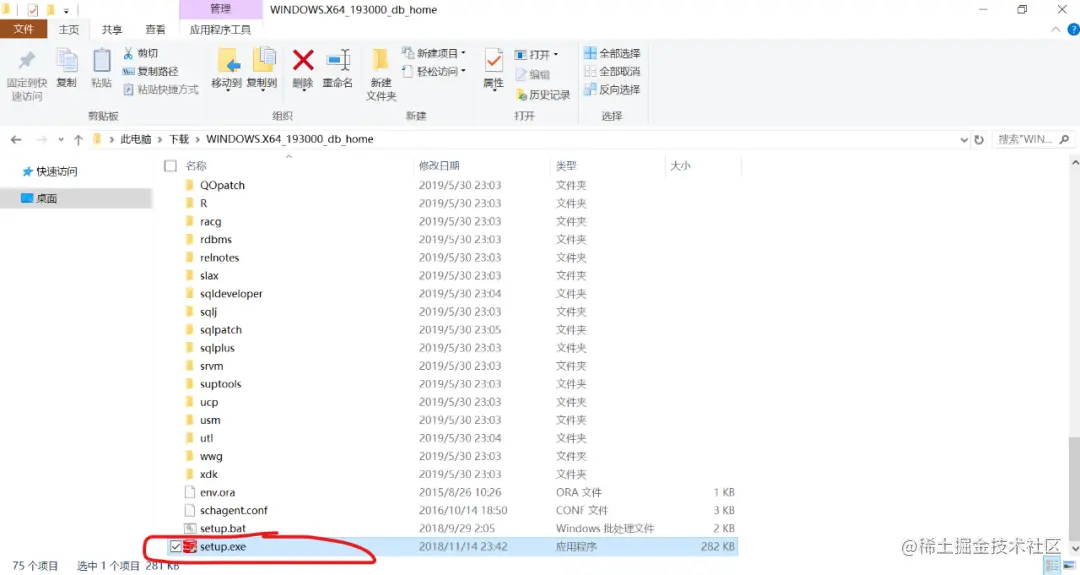Click Copy path (复制路径)
This screenshot has height=575, width=1080.
coord(150,71)
